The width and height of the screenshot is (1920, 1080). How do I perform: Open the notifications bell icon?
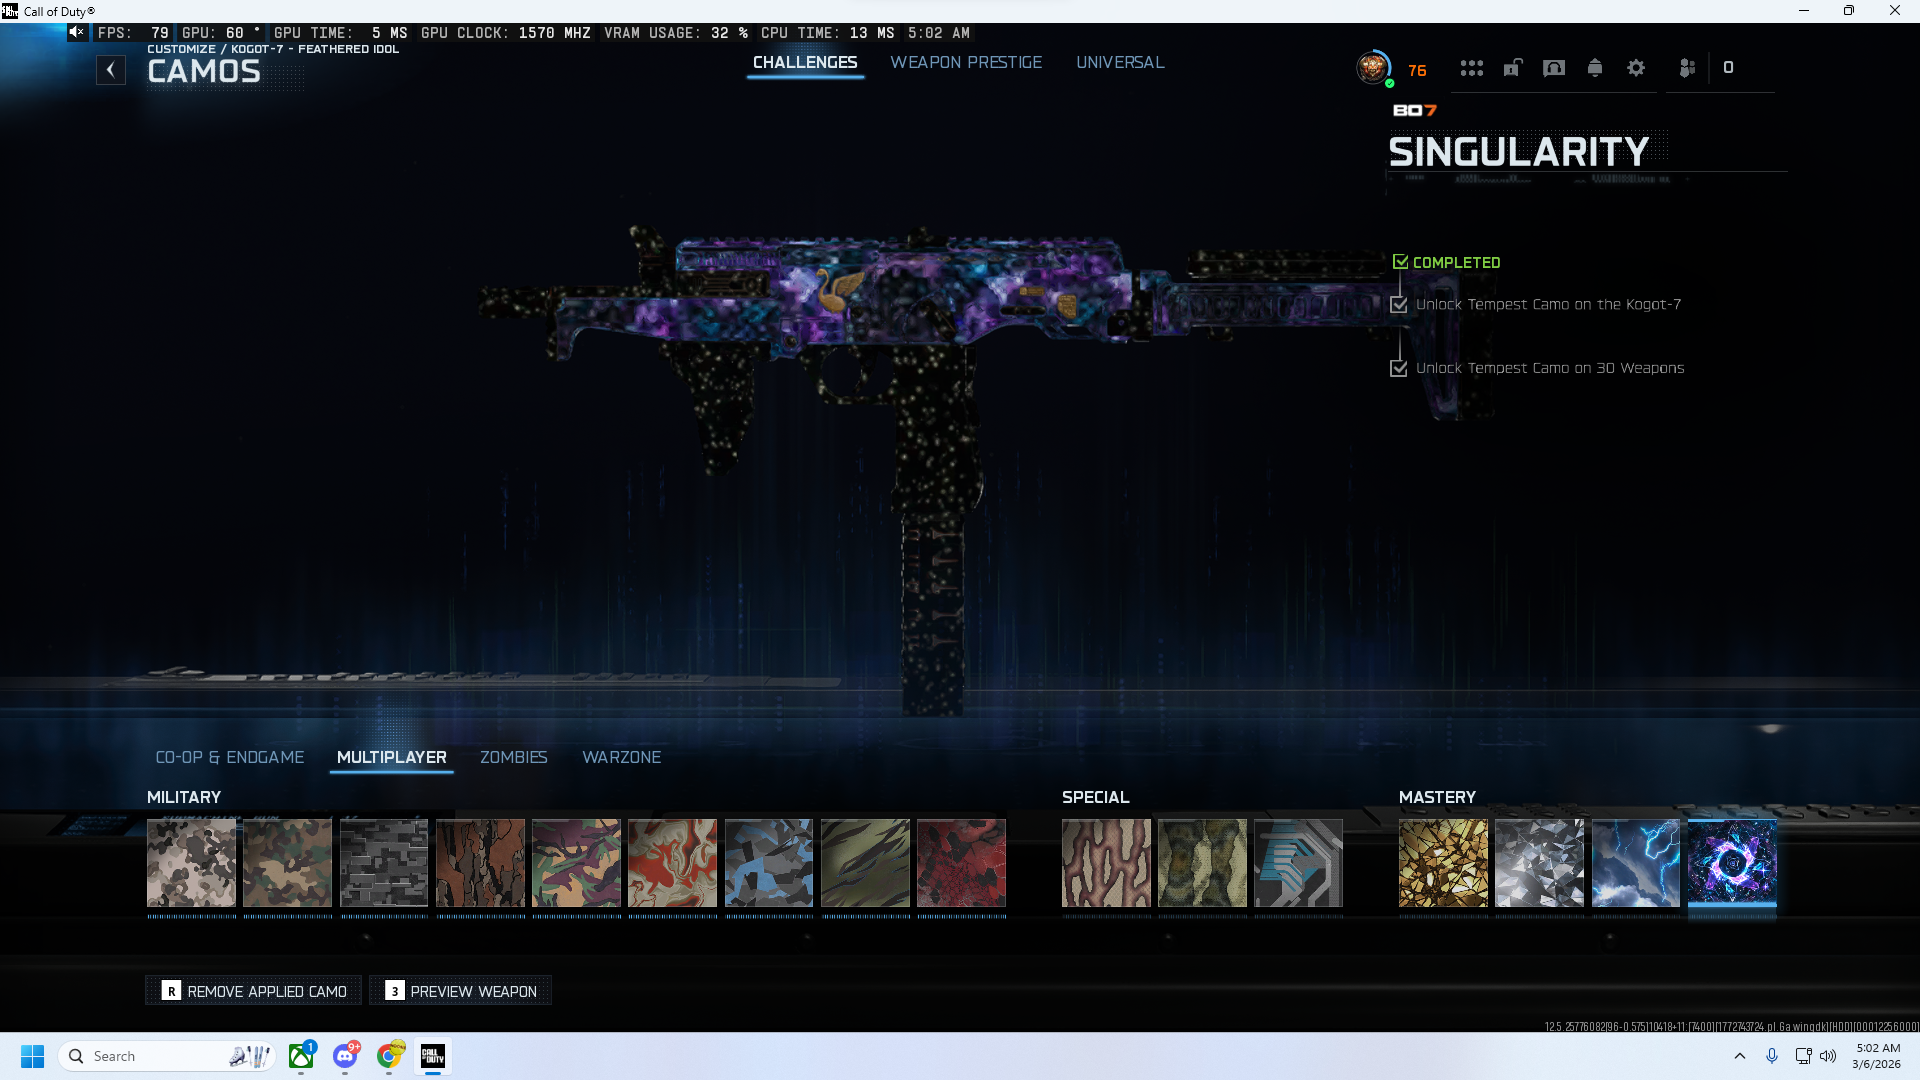point(1595,68)
